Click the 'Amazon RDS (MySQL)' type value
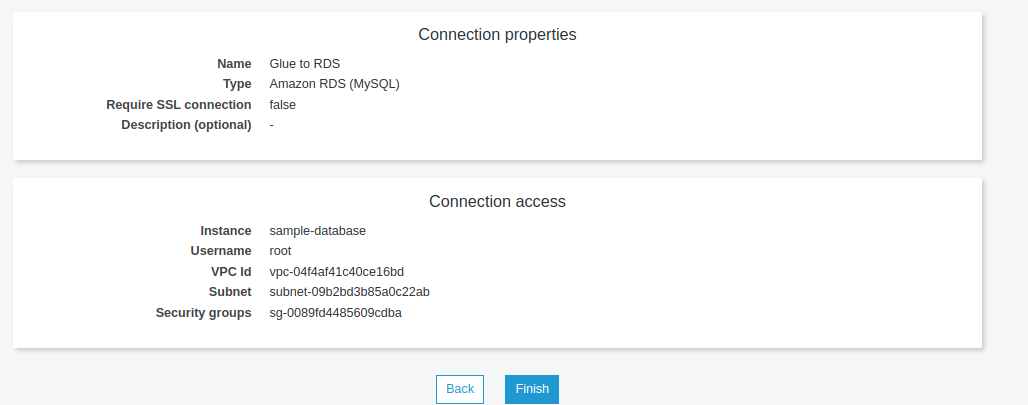This screenshot has width=1028, height=405. click(x=334, y=84)
